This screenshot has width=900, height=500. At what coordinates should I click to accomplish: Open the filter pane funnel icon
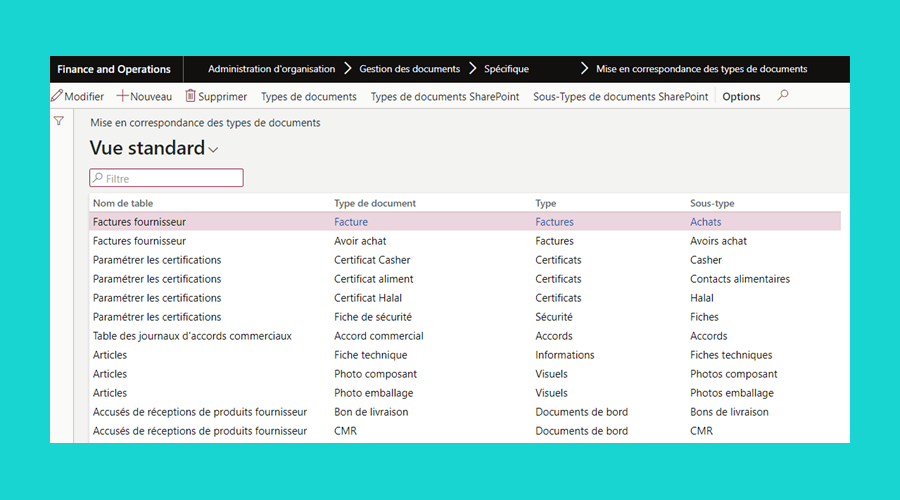pyautogui.click(x=59, y=121)
